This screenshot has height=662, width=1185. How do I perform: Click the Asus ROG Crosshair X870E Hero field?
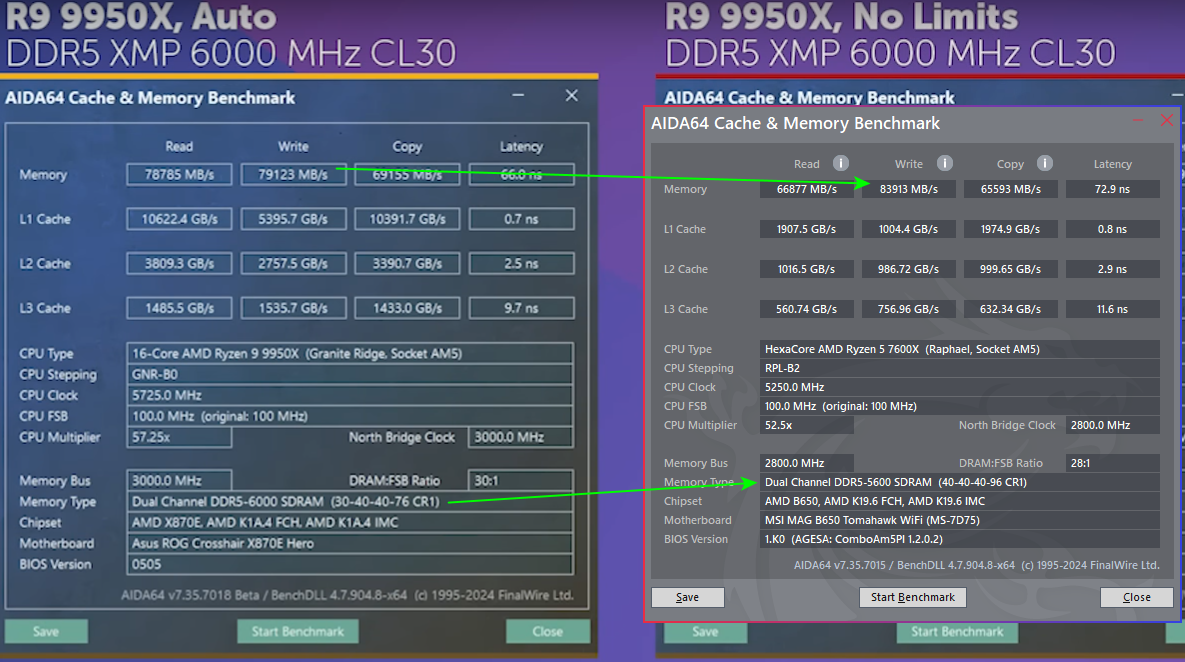click(350, 543)
